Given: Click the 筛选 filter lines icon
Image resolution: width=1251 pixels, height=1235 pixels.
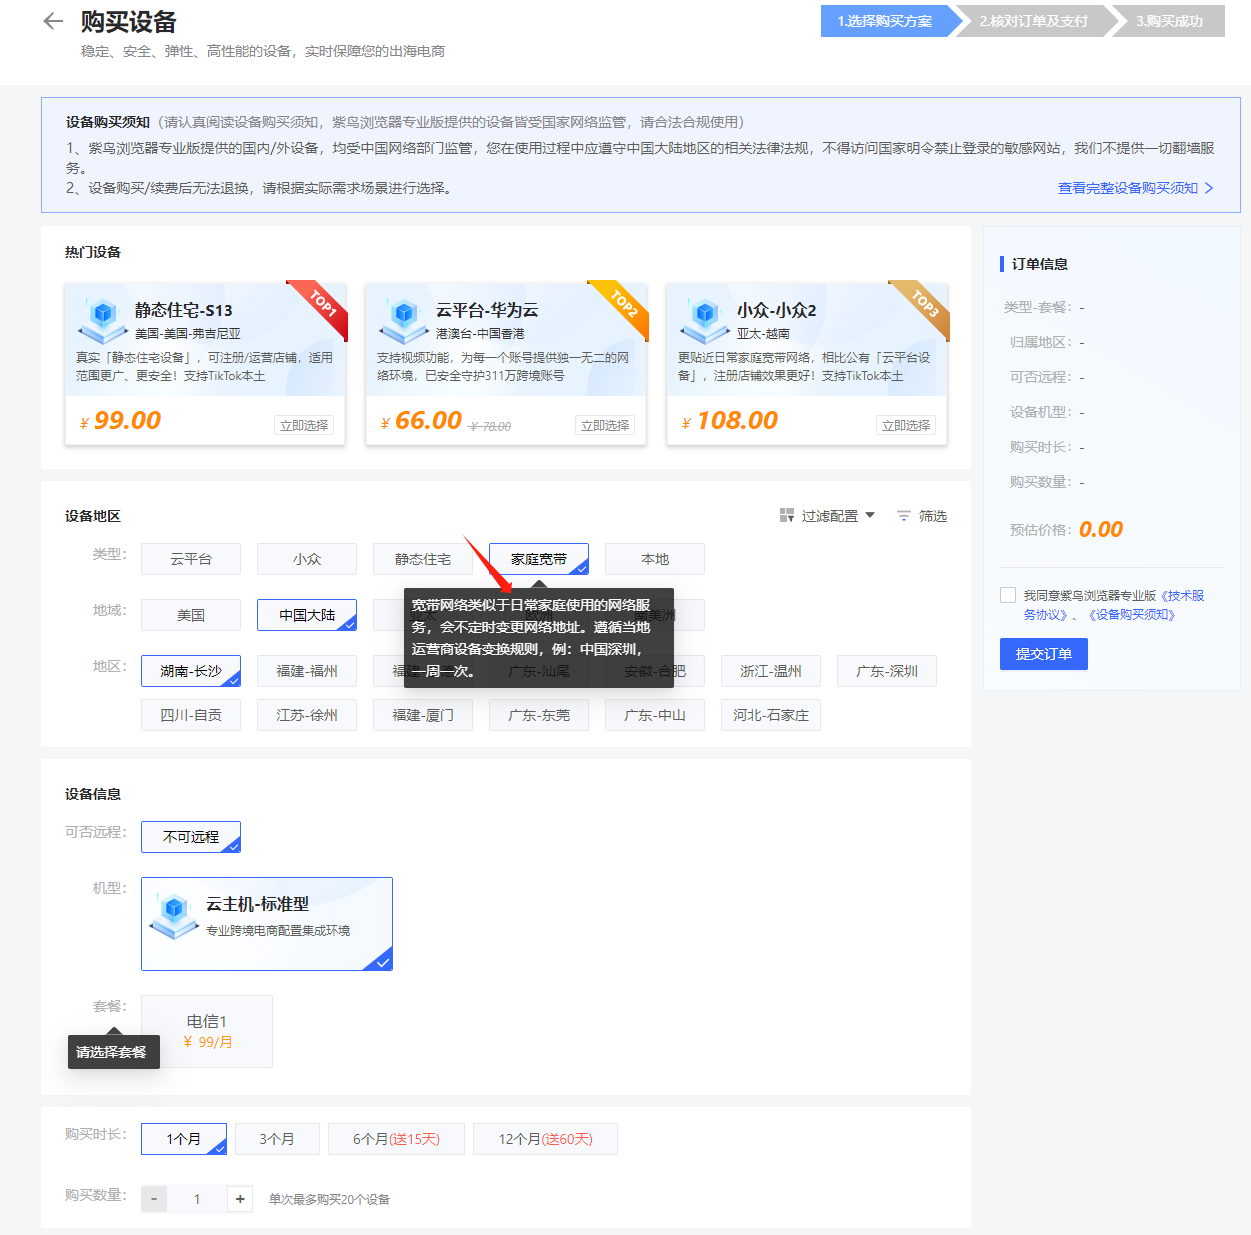Looking at the screenshot, I should [x=904, y=516].
